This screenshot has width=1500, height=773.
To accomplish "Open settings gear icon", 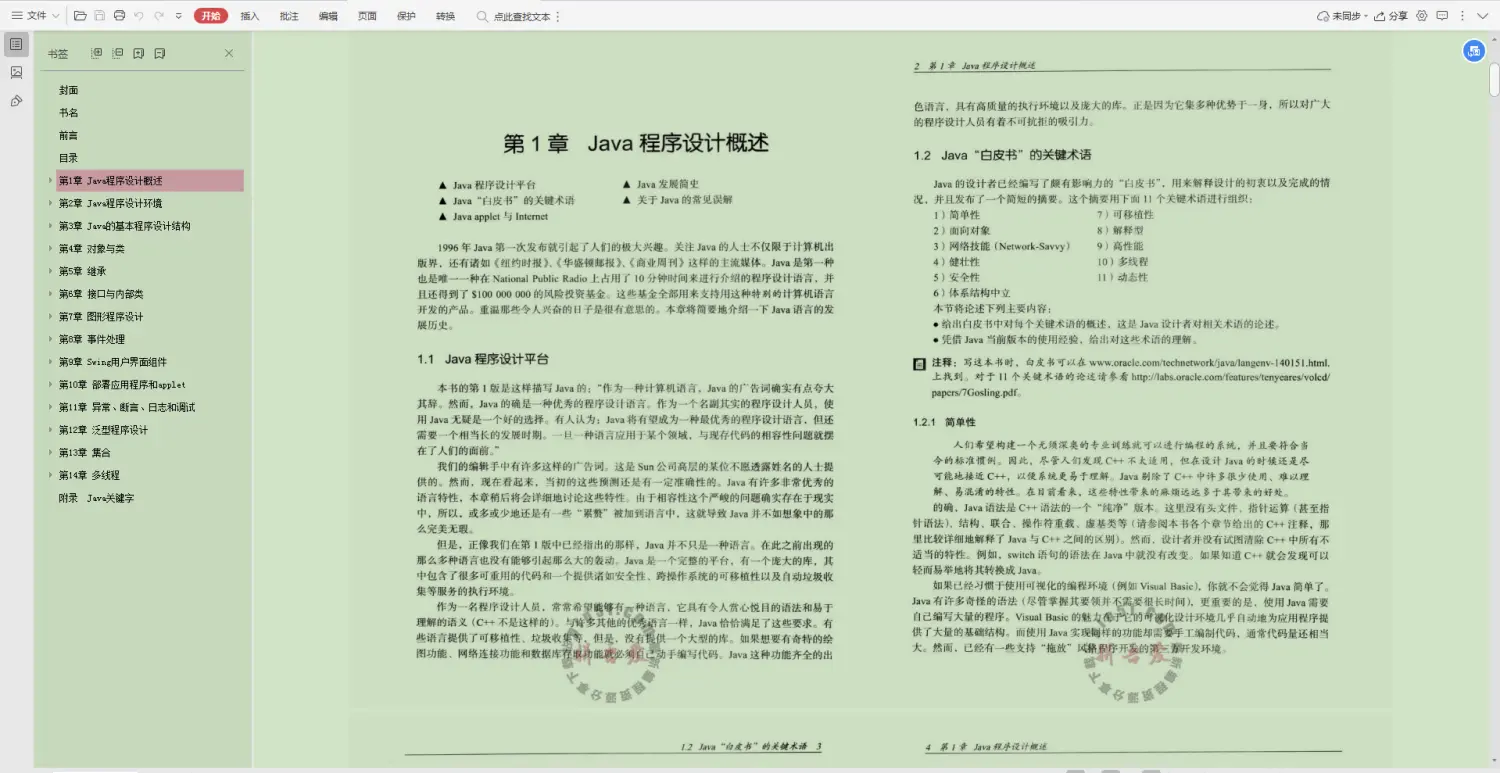I will tap(1422, 16).
